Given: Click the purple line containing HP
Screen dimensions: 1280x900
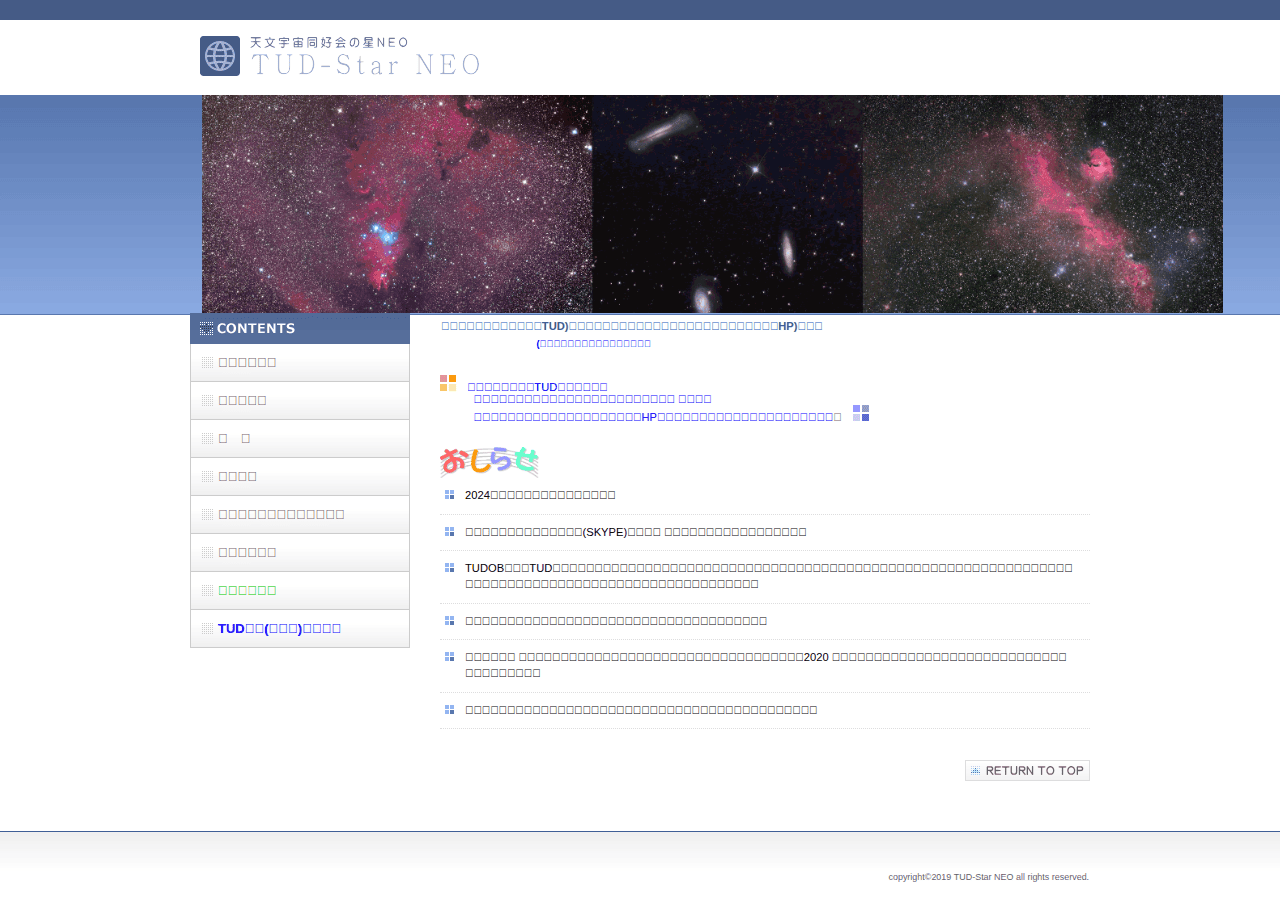Looking at the screenshot, I should (657, 417).
